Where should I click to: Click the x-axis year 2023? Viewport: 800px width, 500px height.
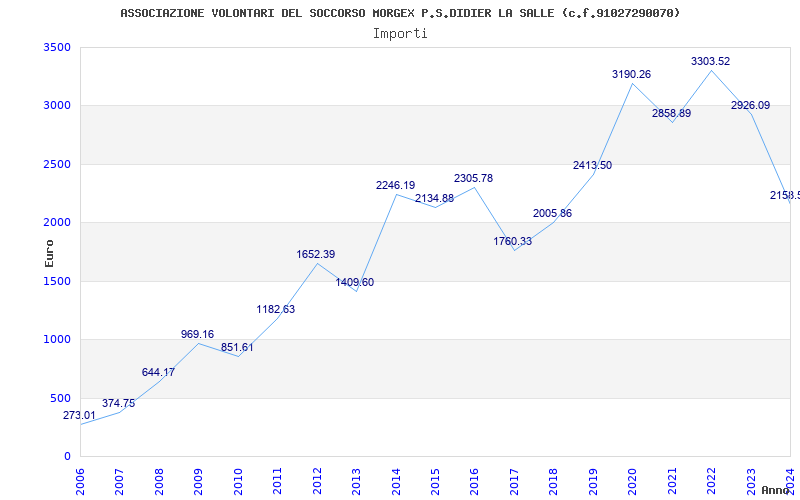(x=751, y=482)
